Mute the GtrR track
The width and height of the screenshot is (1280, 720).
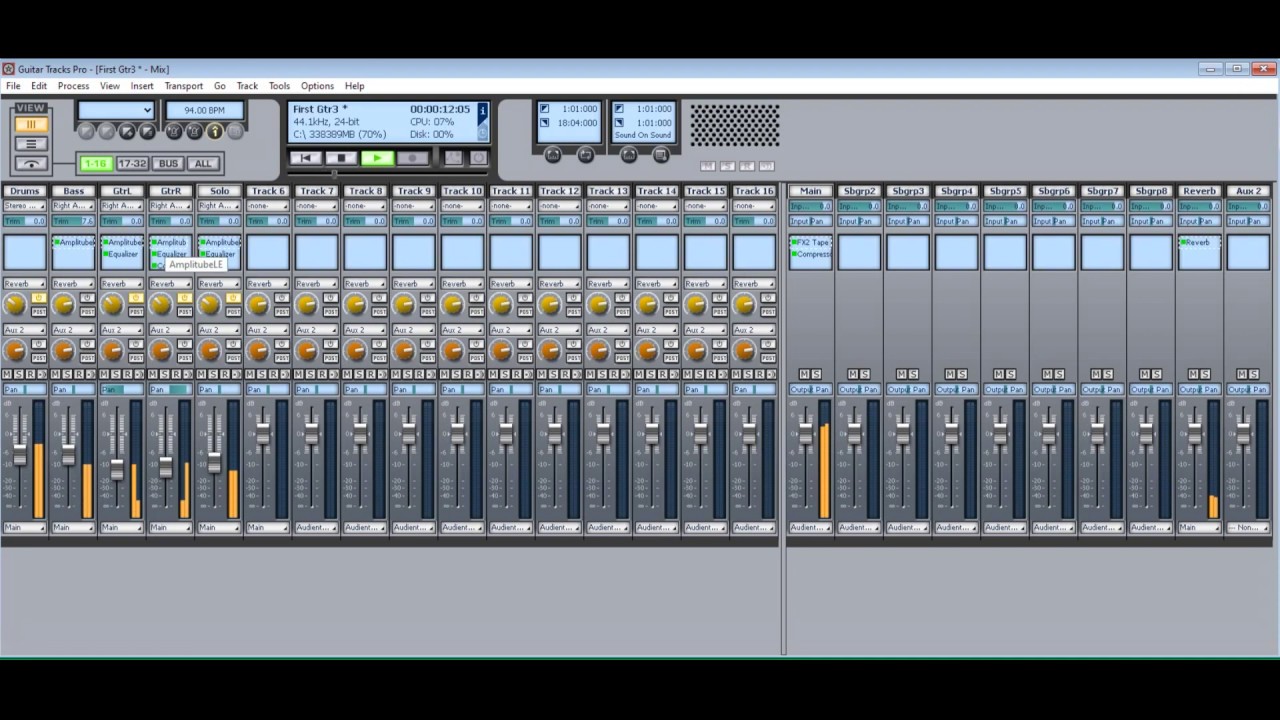tap(153, 374)
